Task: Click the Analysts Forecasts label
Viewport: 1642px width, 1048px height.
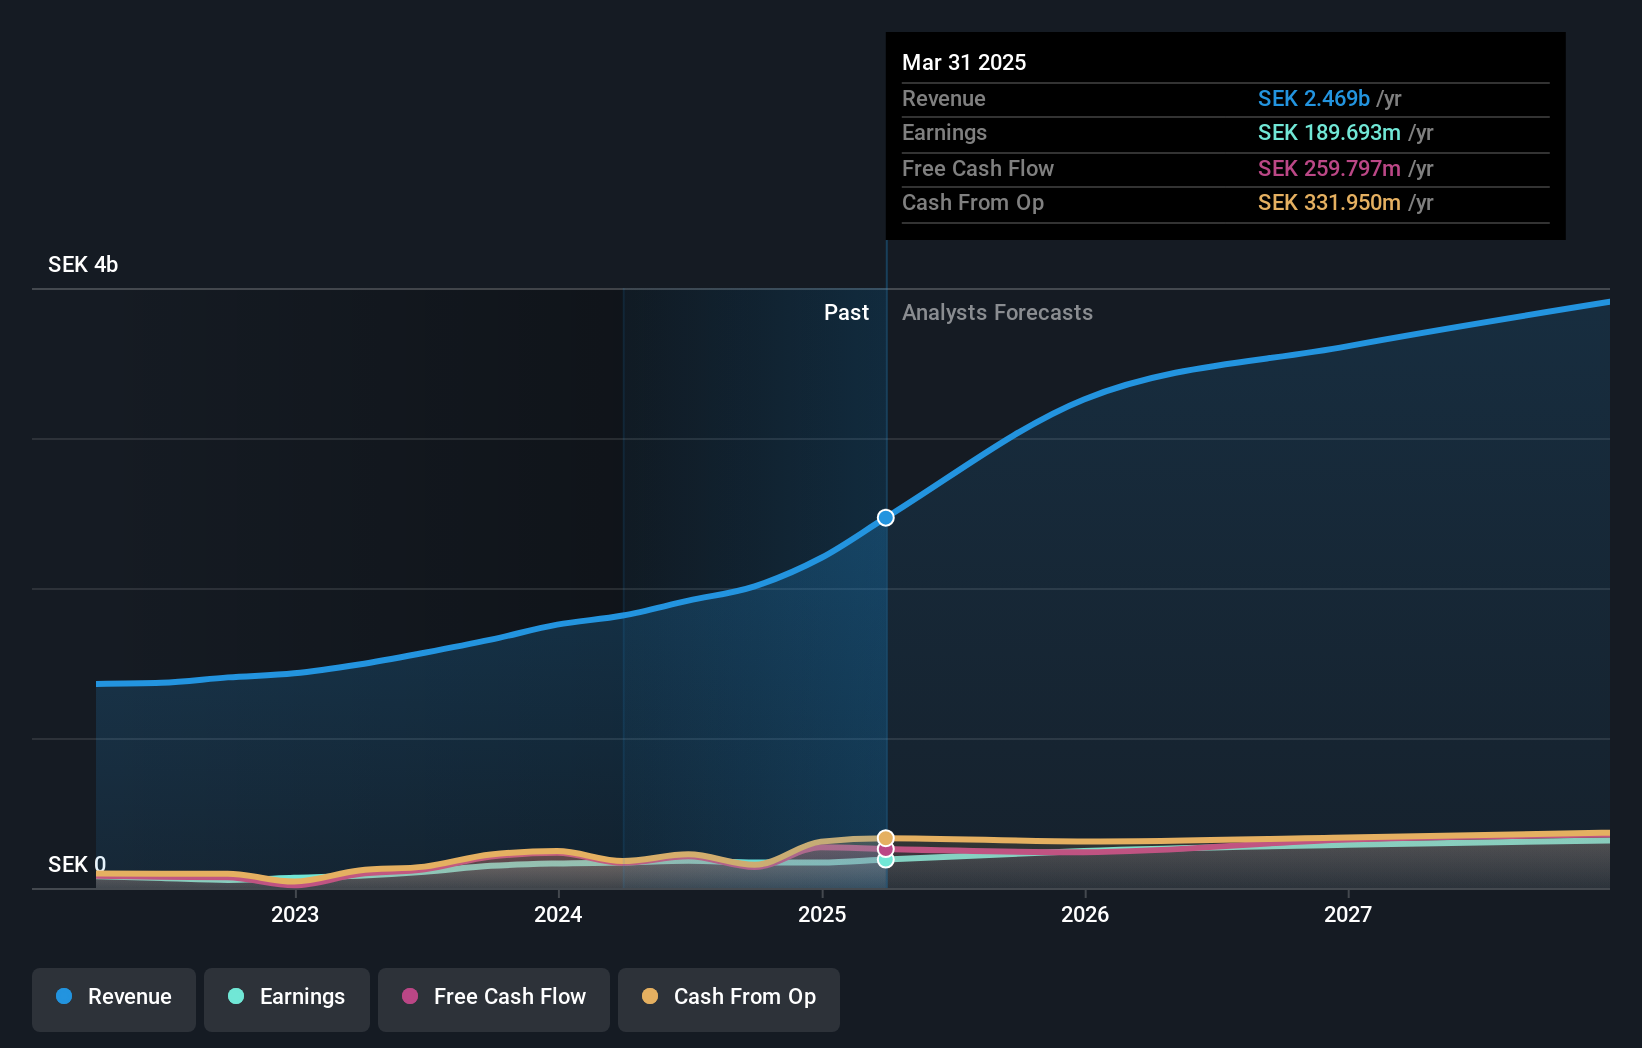Action: 997,312
